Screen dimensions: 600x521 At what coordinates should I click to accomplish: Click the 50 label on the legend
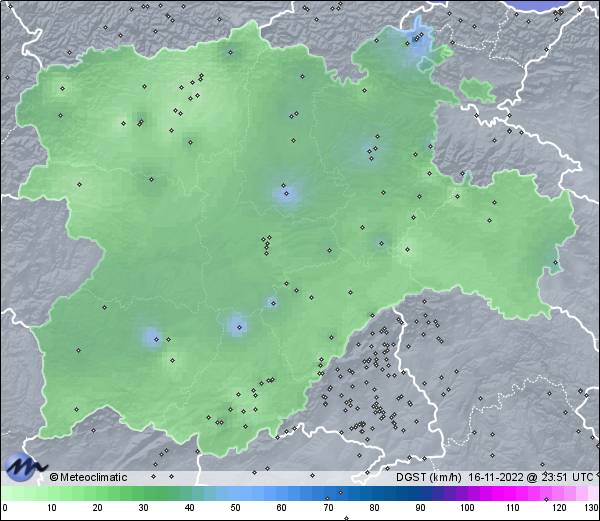click(x=235, y=508)
